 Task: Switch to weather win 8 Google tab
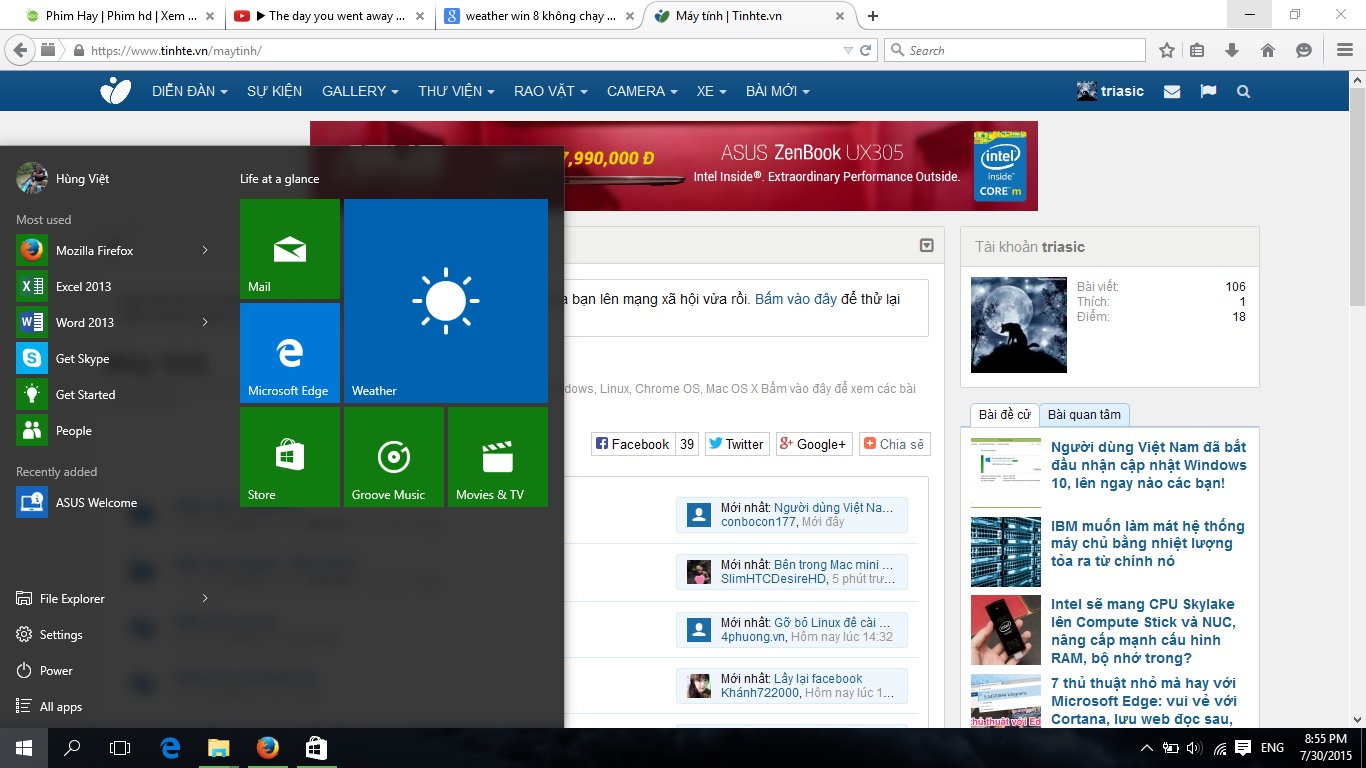[x=540, y=16]
